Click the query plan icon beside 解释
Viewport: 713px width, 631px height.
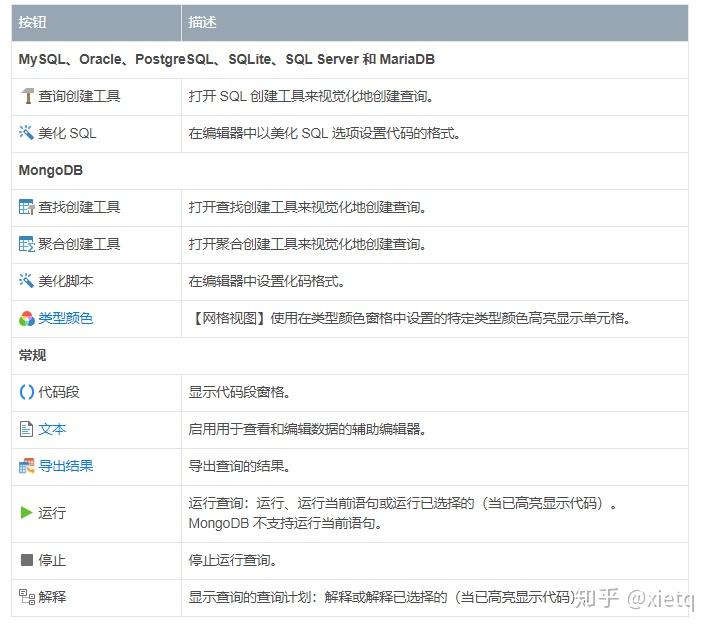pyautogui.click(x=27, y=597)
